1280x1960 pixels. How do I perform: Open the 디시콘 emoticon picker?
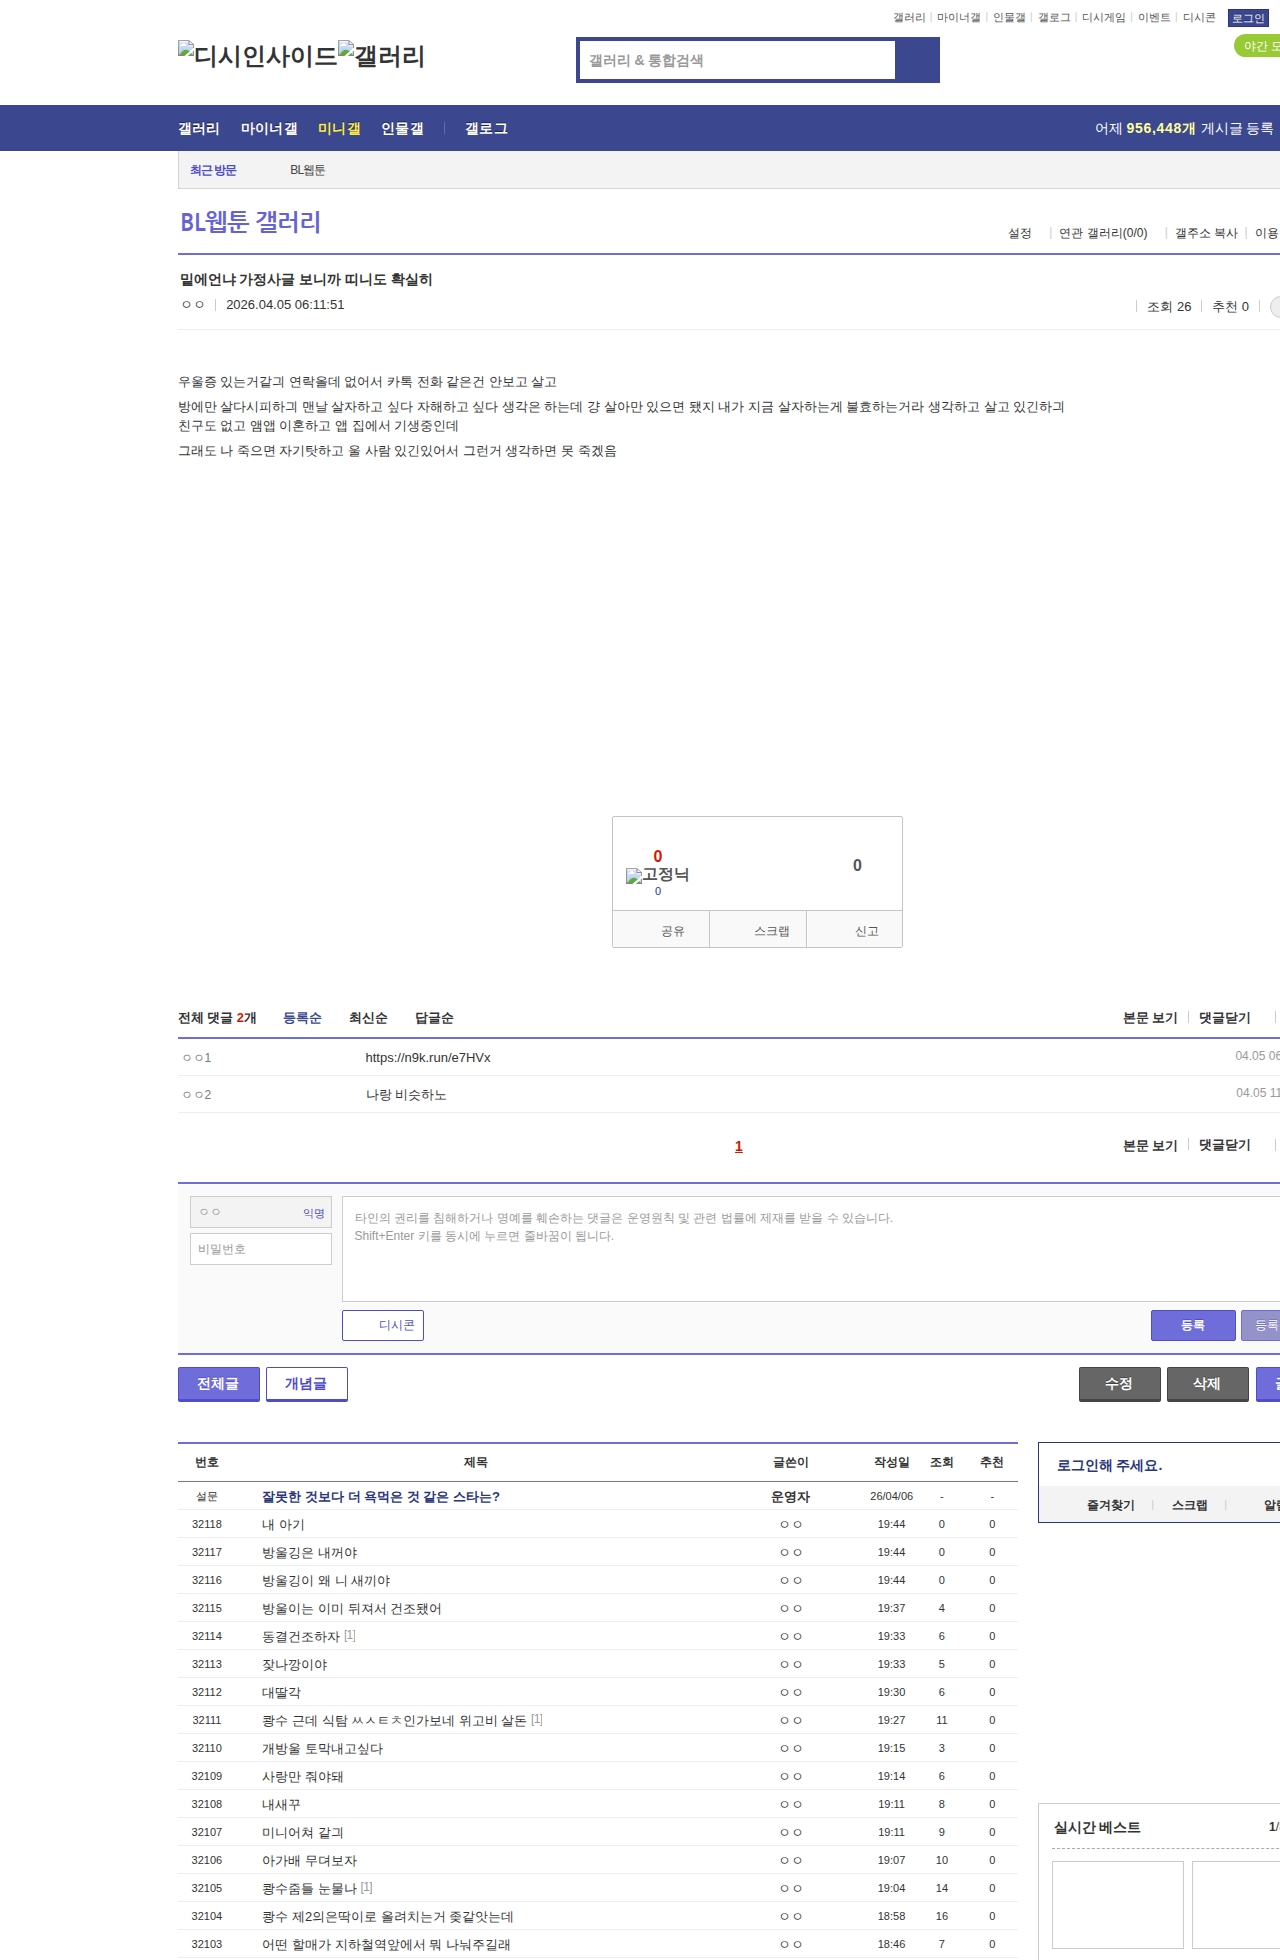(383, 1325)
